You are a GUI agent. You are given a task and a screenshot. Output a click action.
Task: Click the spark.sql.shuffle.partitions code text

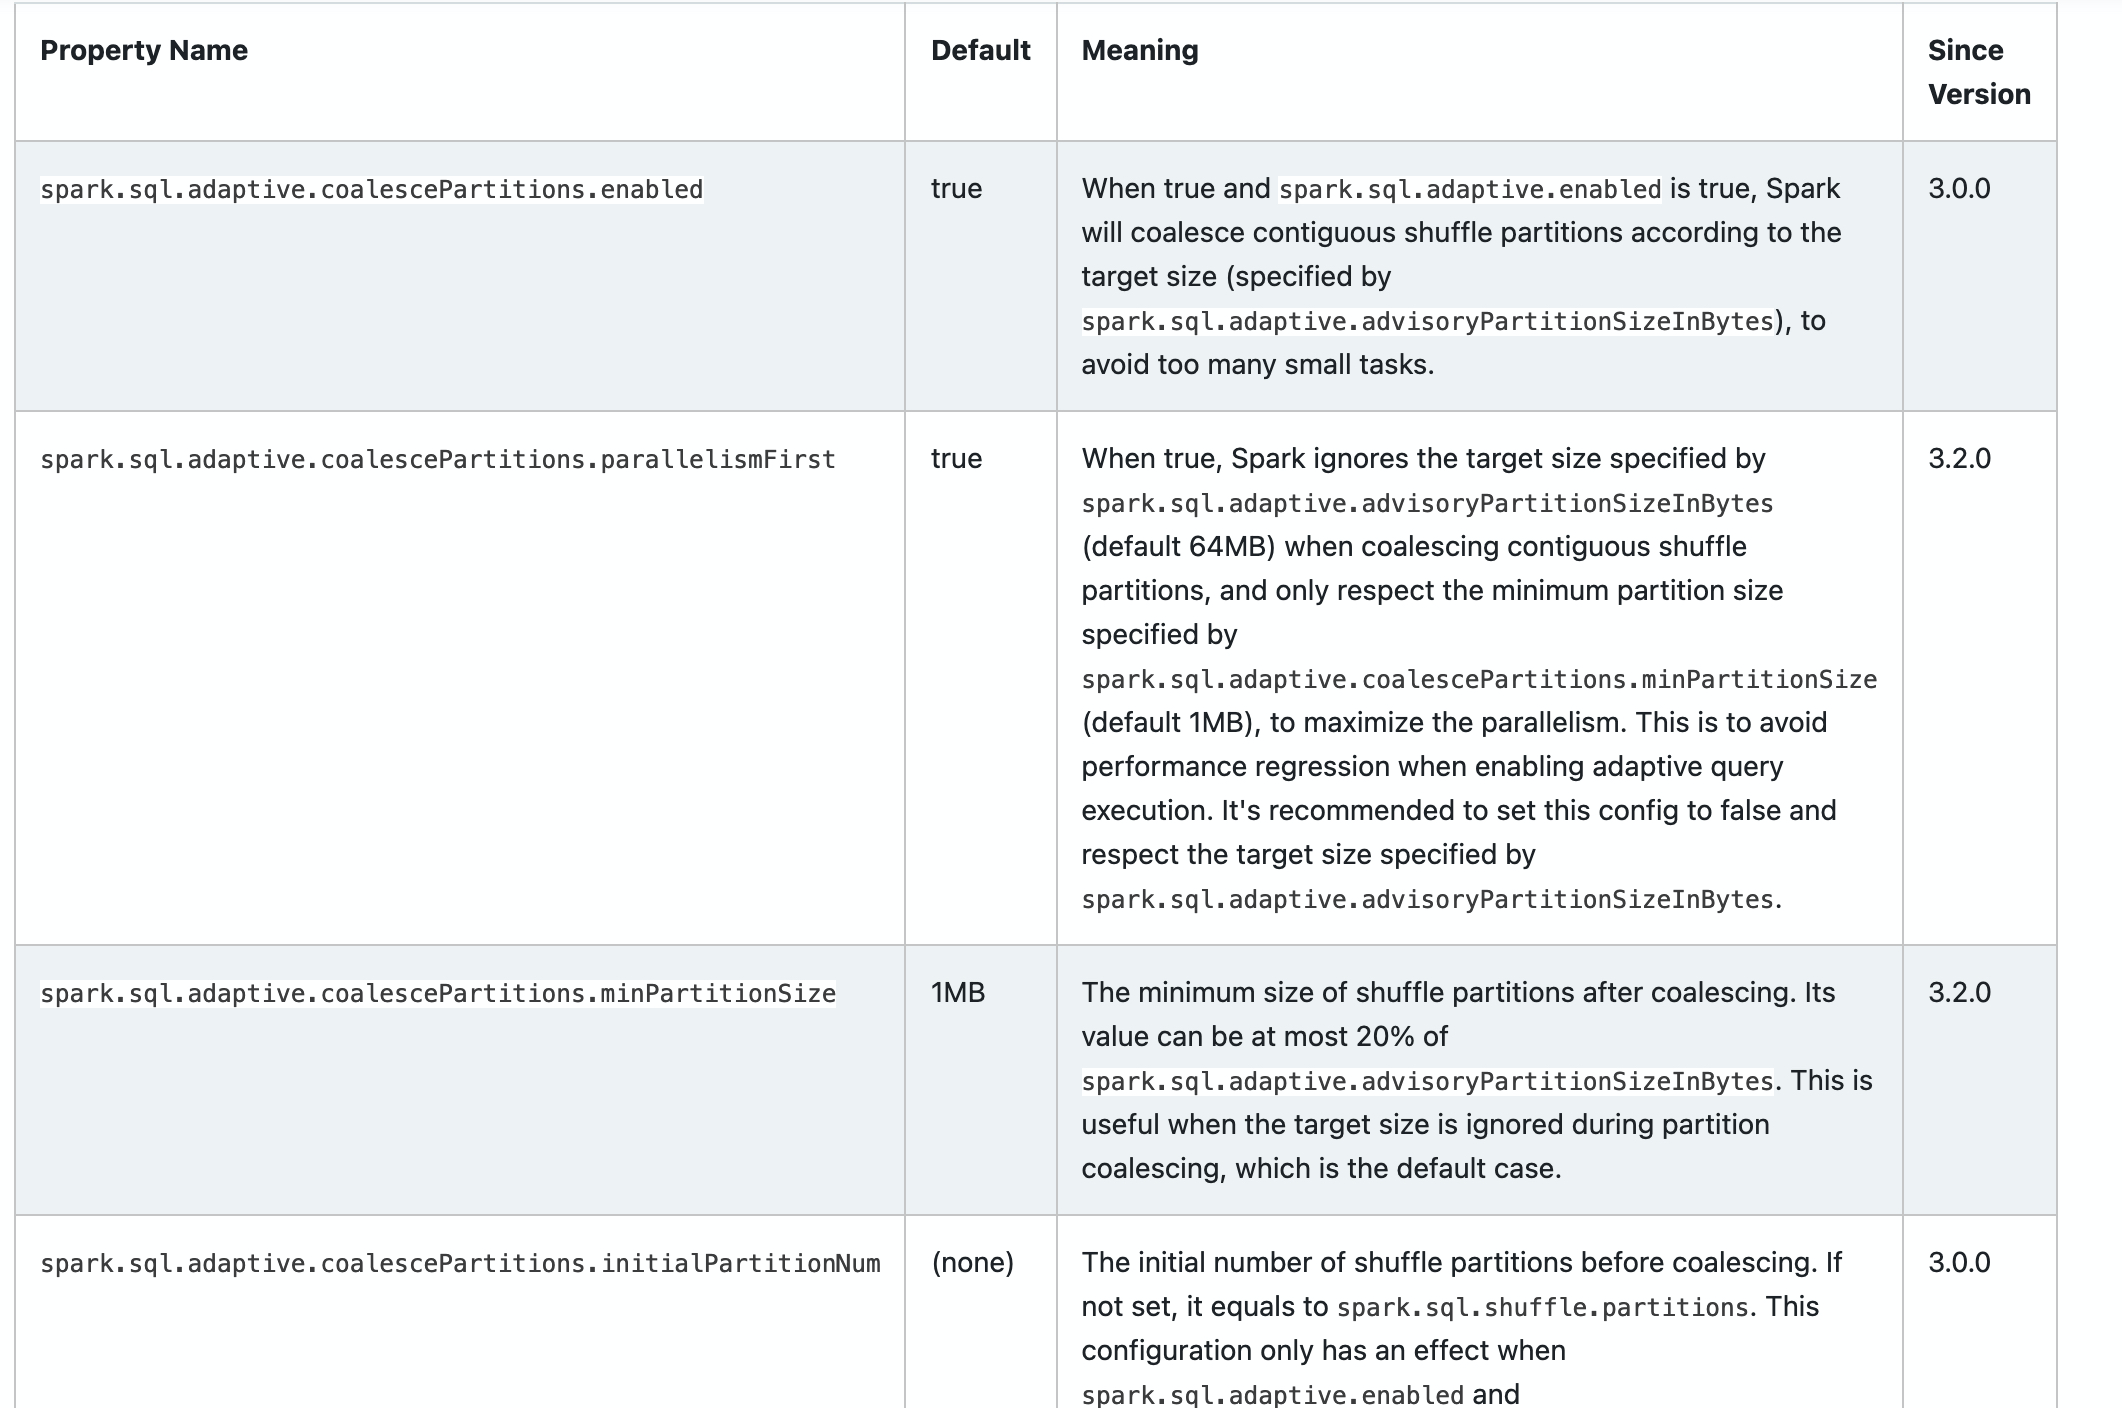pyautogui.click(x=1542, y=1307)
